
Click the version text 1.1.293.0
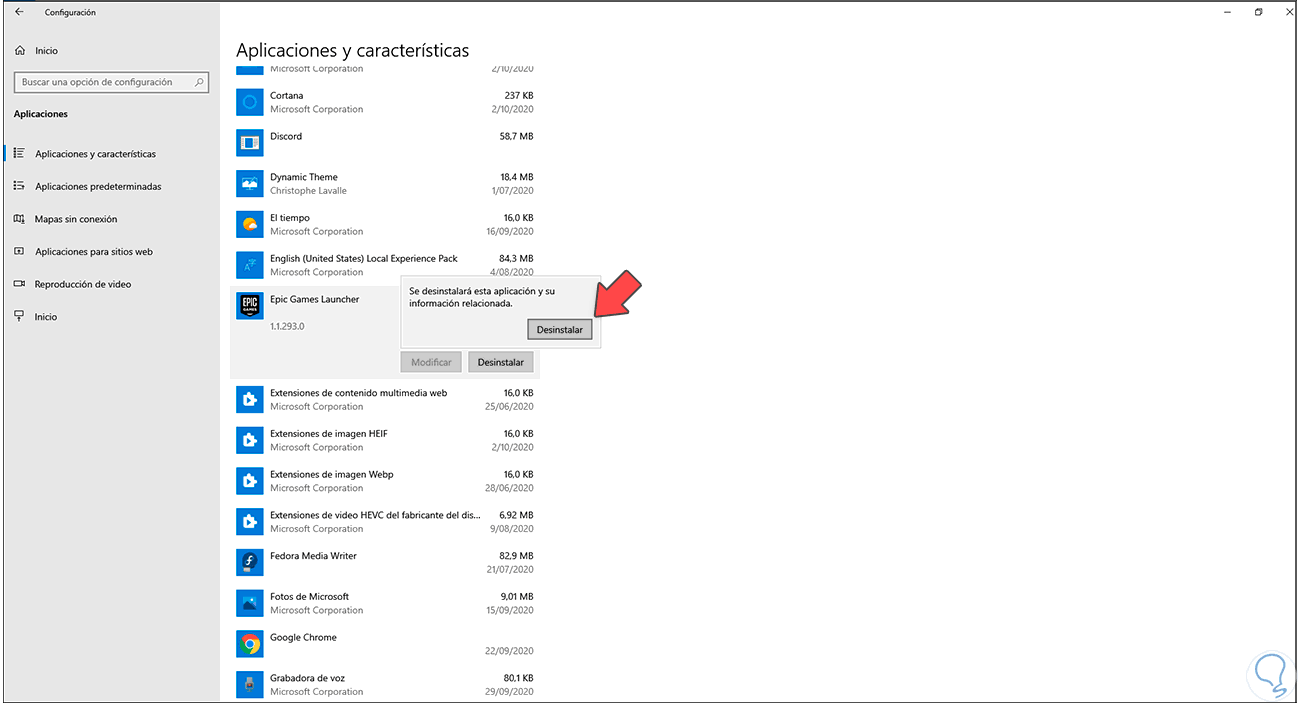point(287,327)
